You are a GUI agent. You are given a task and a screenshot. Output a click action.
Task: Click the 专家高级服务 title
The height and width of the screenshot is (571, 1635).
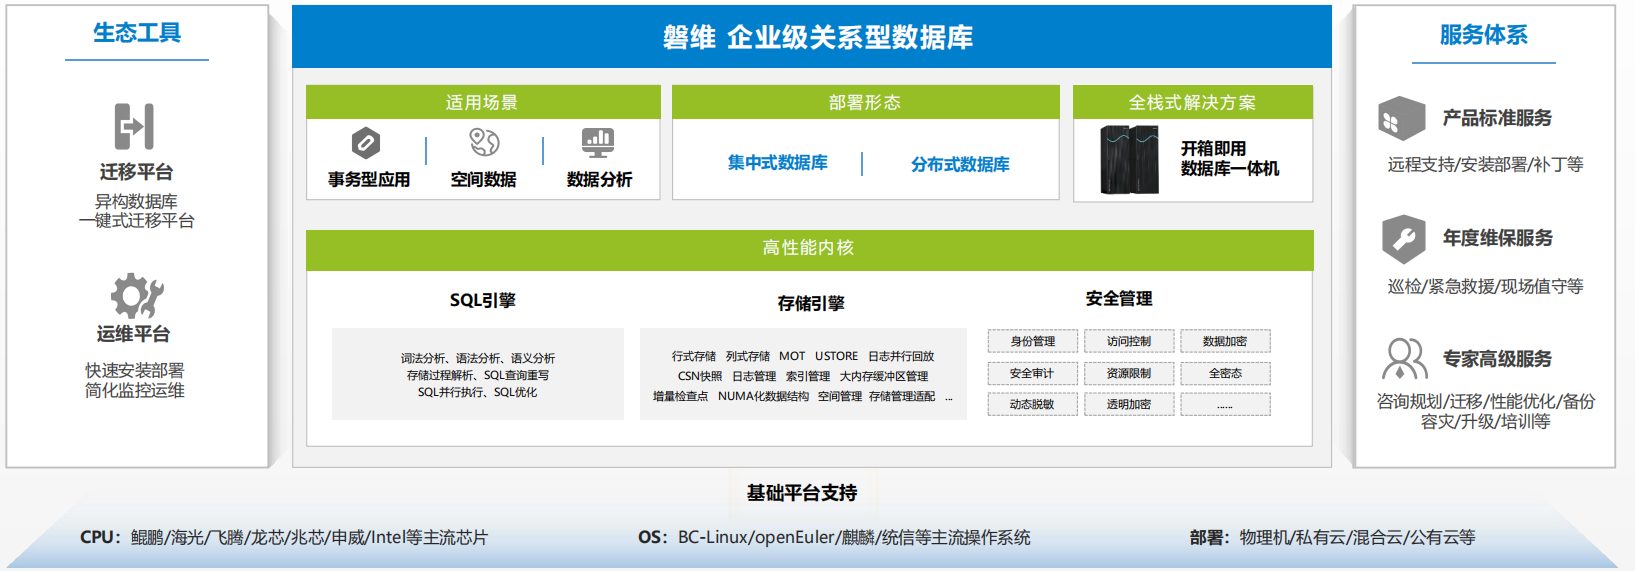pos(1497,359)
